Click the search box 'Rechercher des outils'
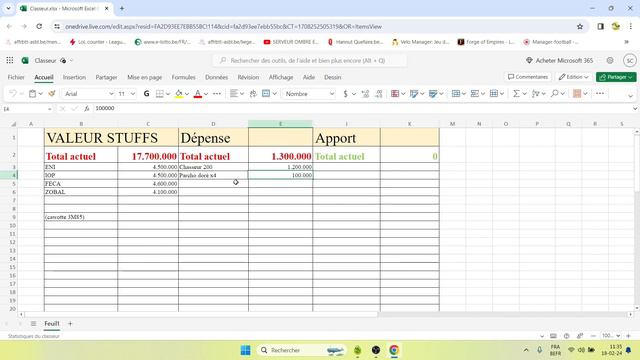Screen dimensions: 640x360 (x=309, y=60)
